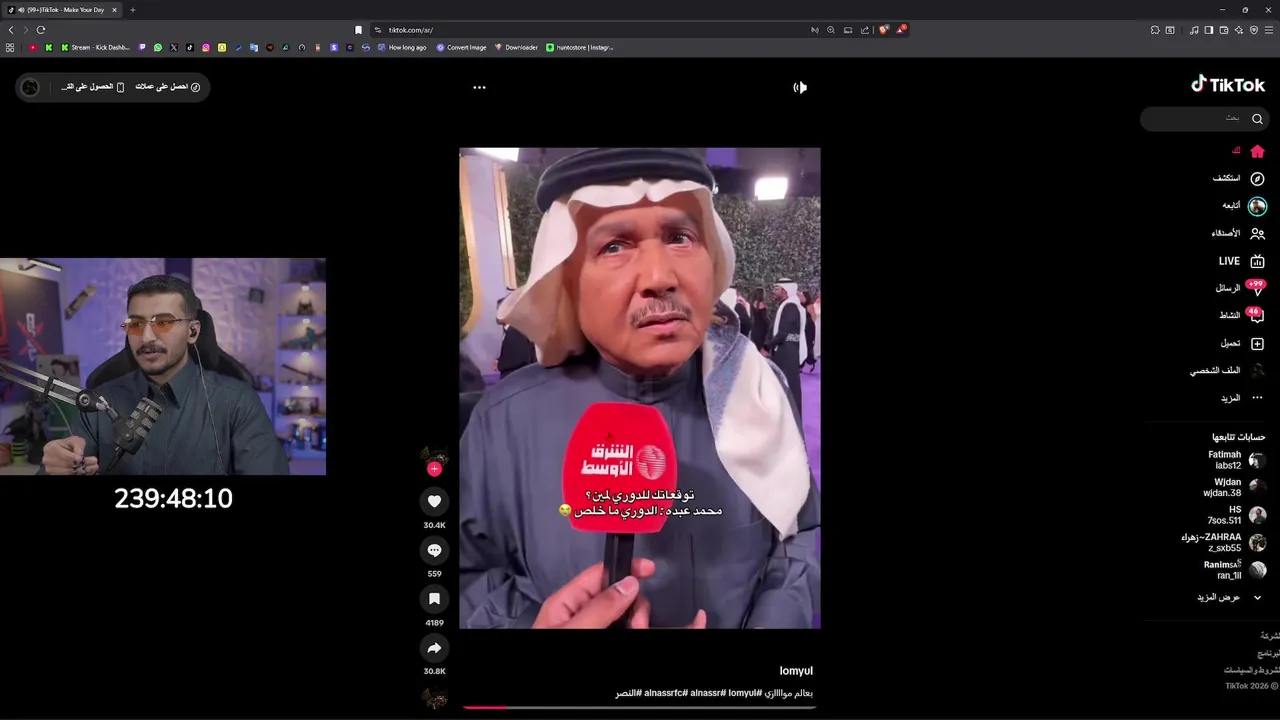
Task: Open the 'Downloader' bookmark
Action: (x=516, y=47)
